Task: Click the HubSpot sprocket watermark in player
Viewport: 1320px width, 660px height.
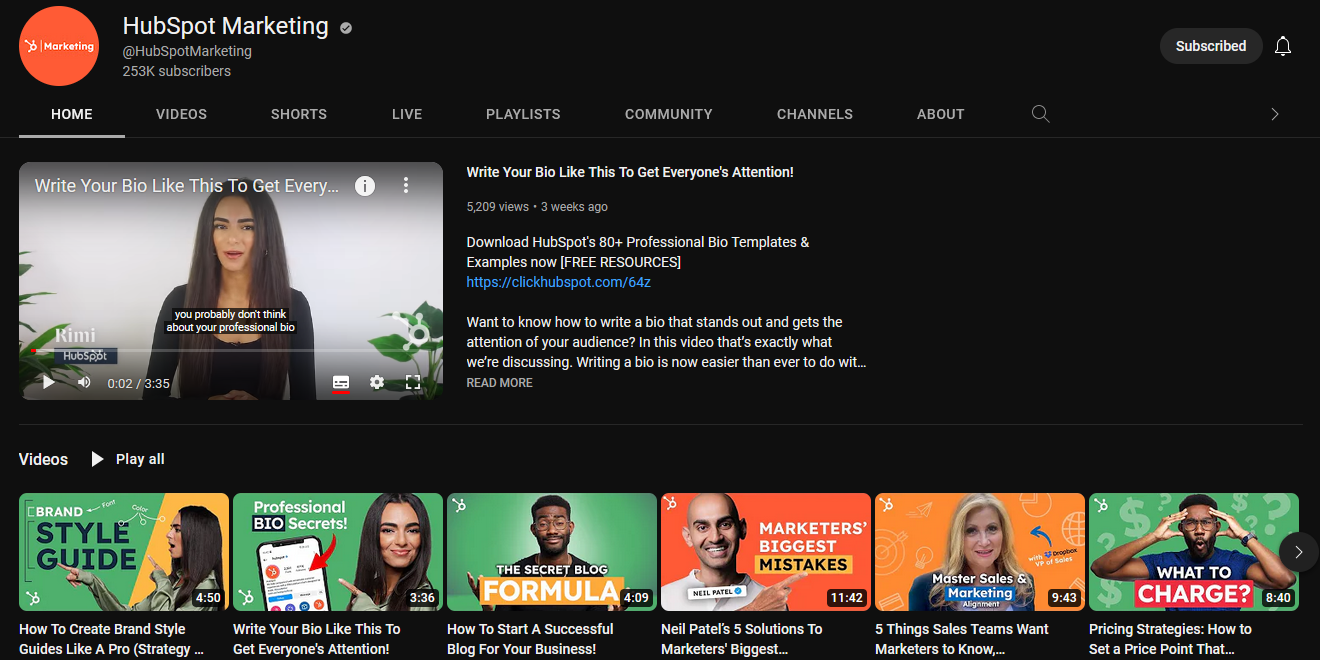Action: 412,332
